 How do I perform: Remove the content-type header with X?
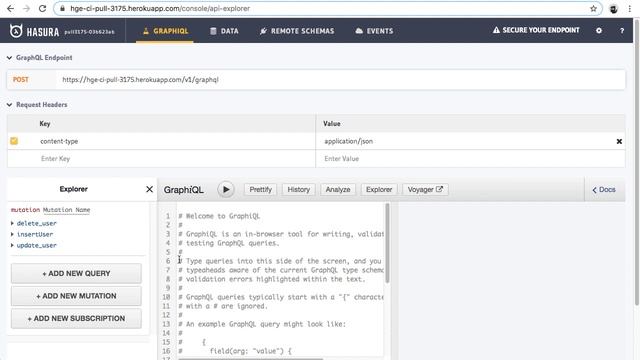pos(619,141)
